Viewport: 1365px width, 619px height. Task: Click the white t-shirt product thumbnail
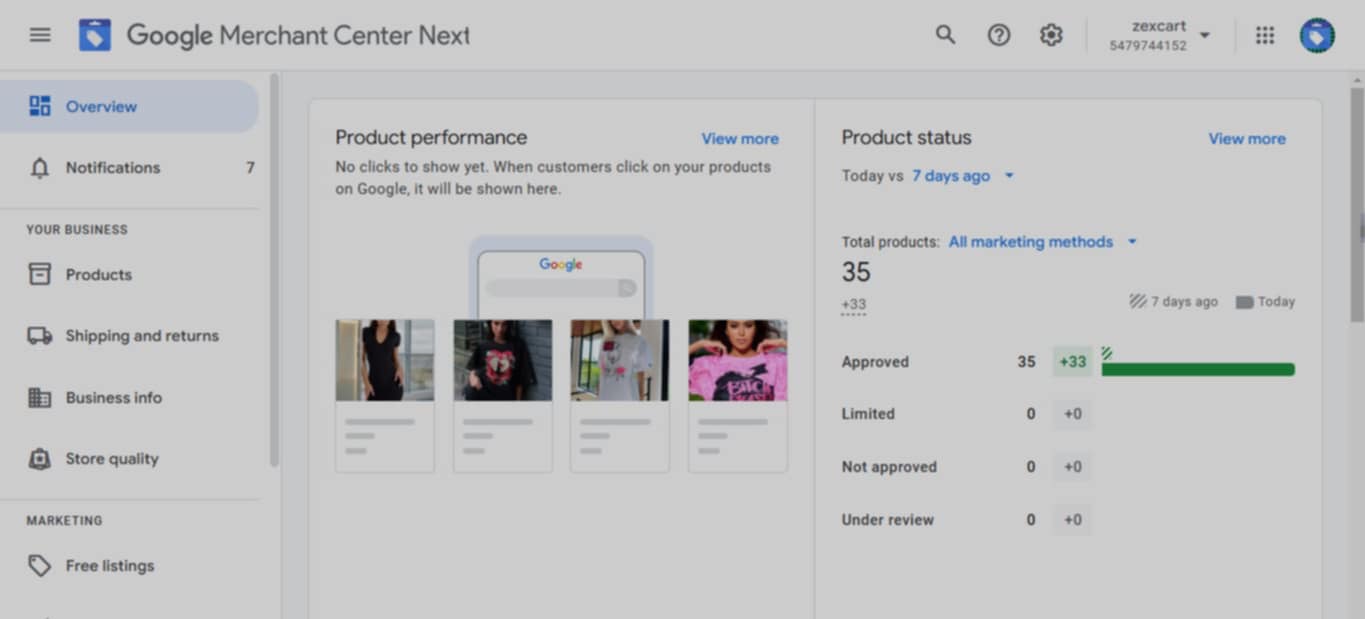pyautogui.click(x=620, y=360)
